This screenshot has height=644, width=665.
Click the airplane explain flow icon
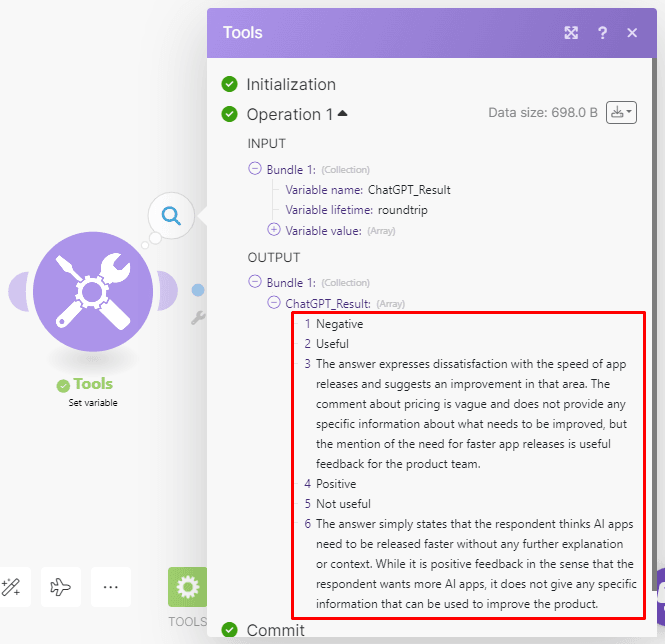[61, 587]
